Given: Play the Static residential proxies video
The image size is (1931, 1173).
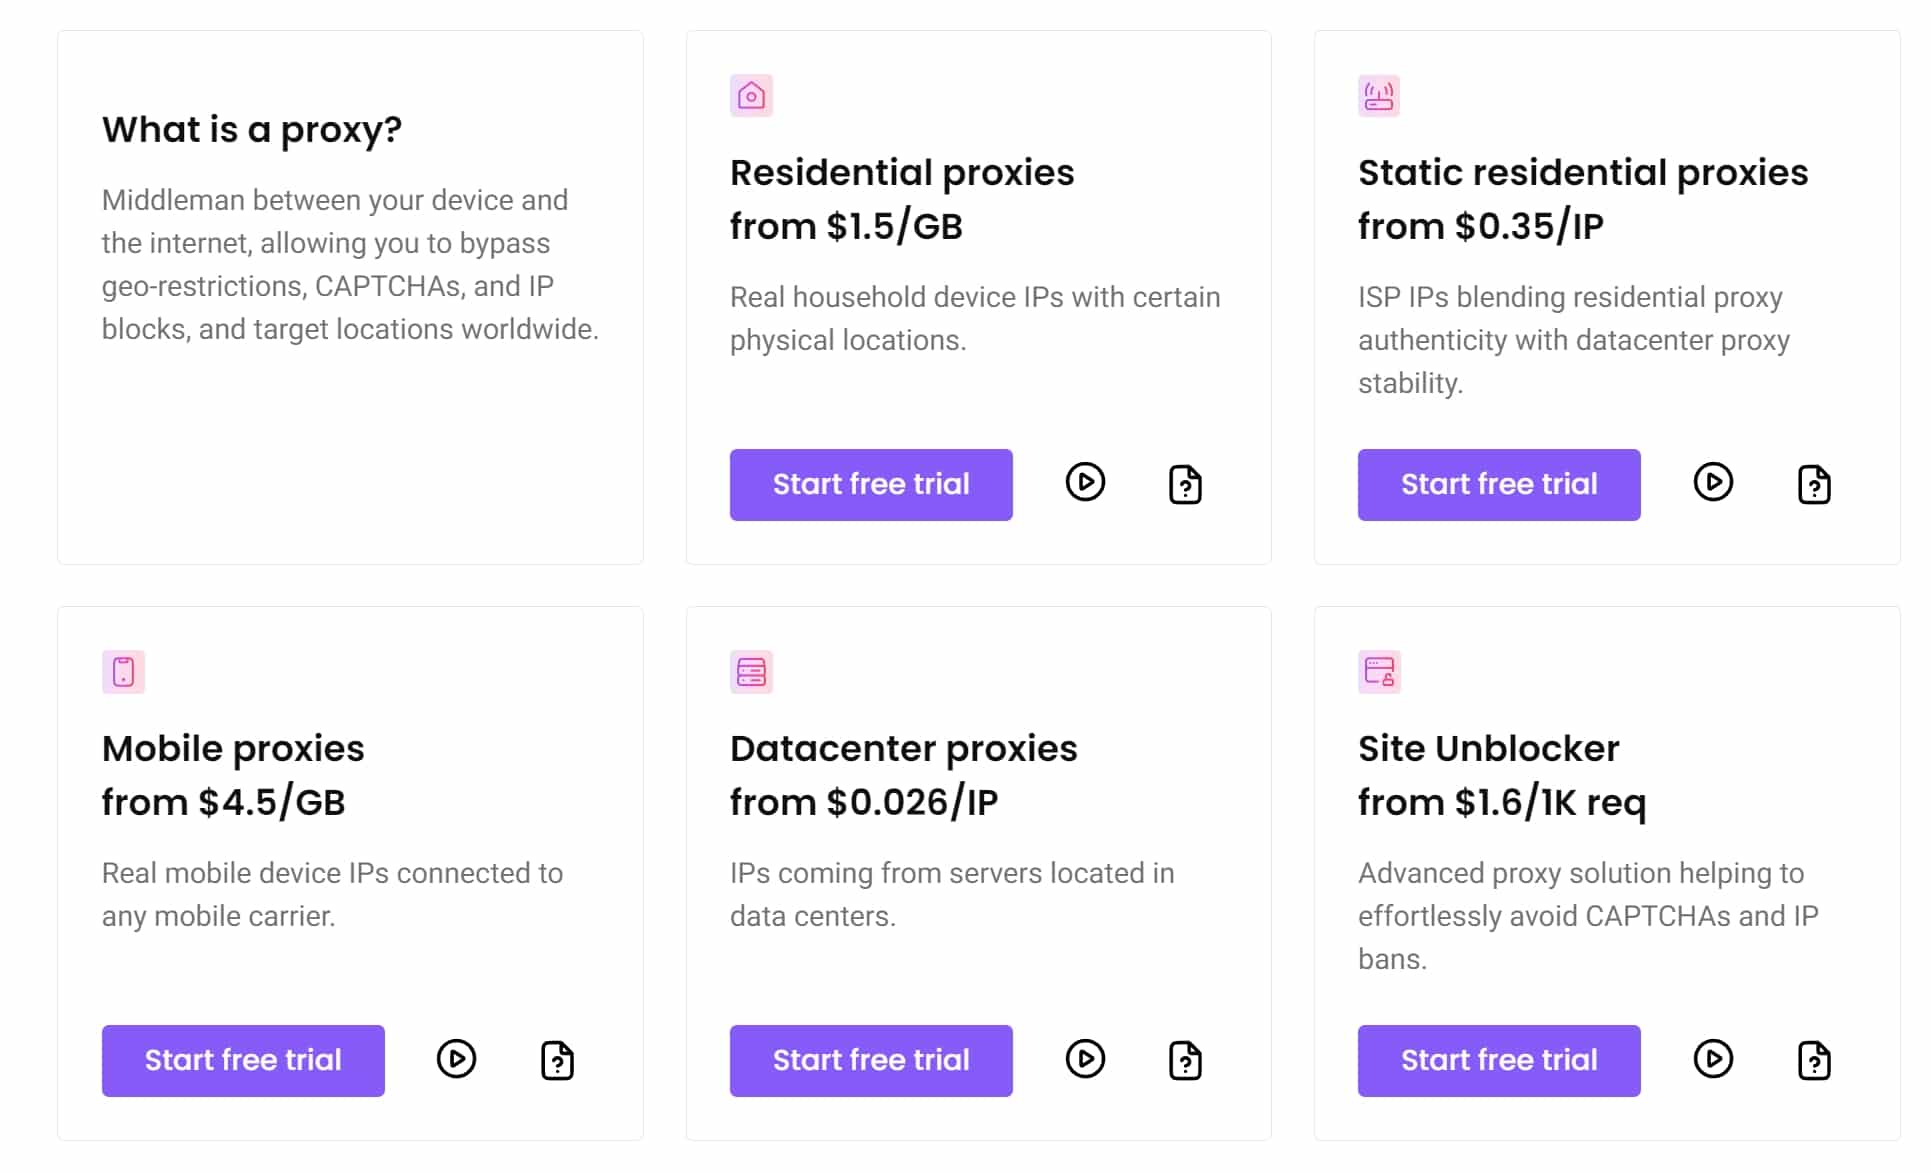Looking at the screenshot, I should click(1713, 483).
